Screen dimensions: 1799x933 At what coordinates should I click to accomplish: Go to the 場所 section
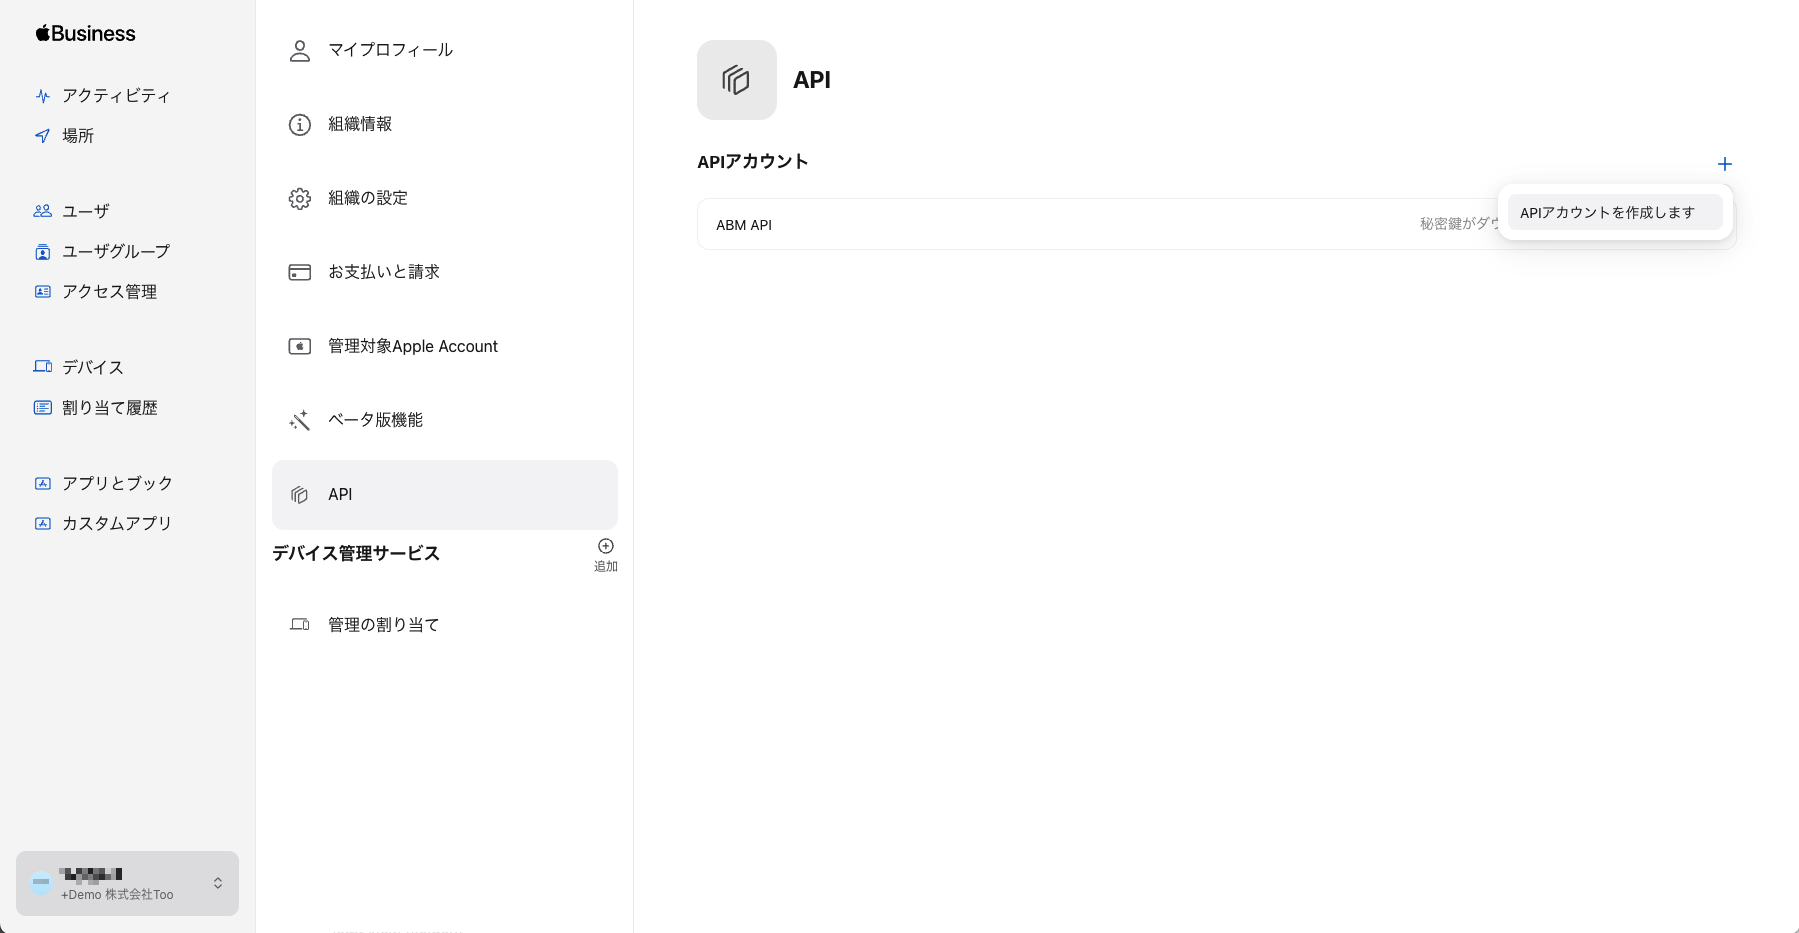click(78, 136)
